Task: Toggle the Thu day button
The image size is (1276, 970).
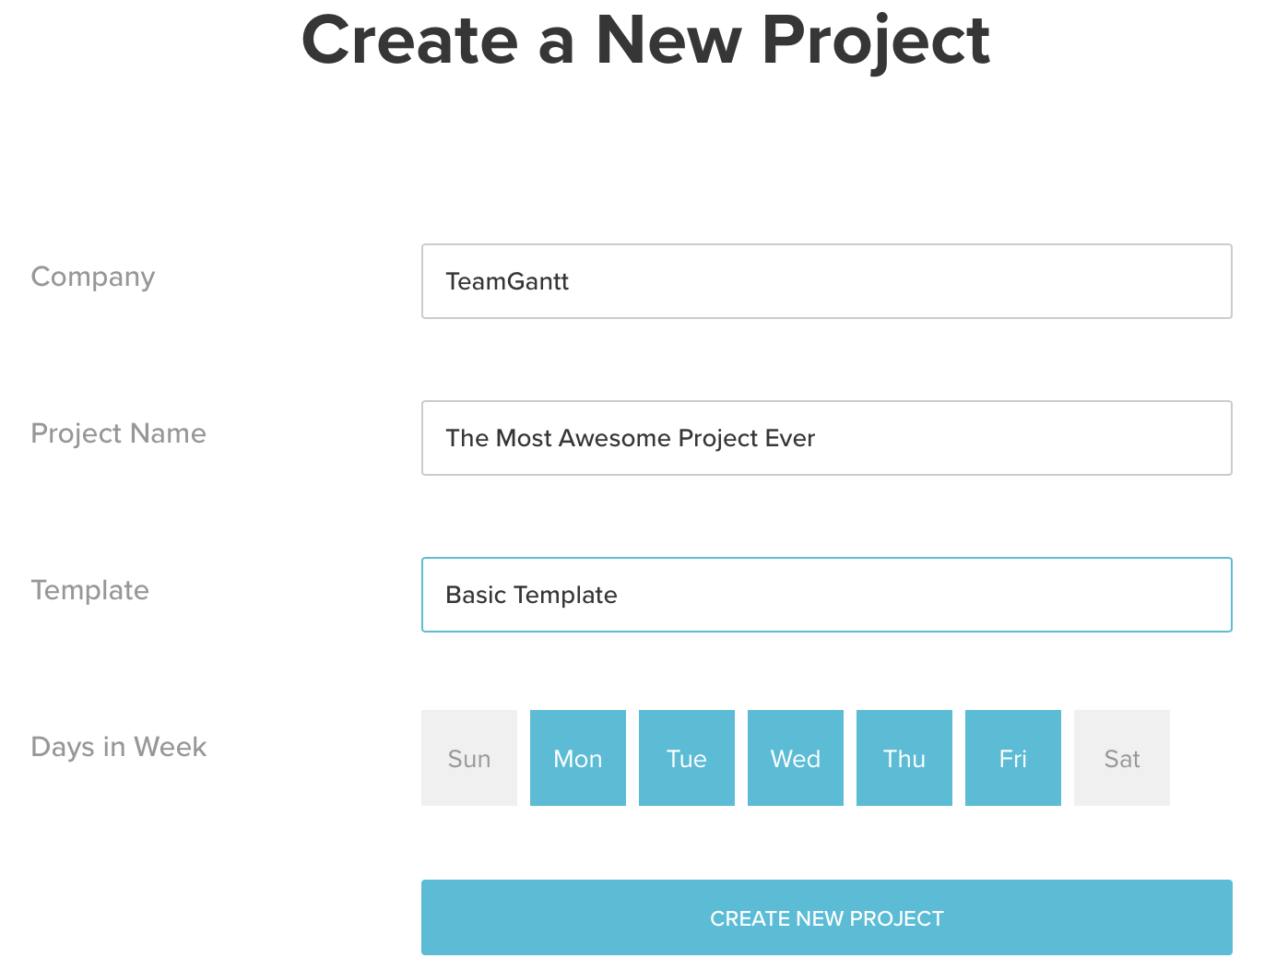Action: point(903,757)
